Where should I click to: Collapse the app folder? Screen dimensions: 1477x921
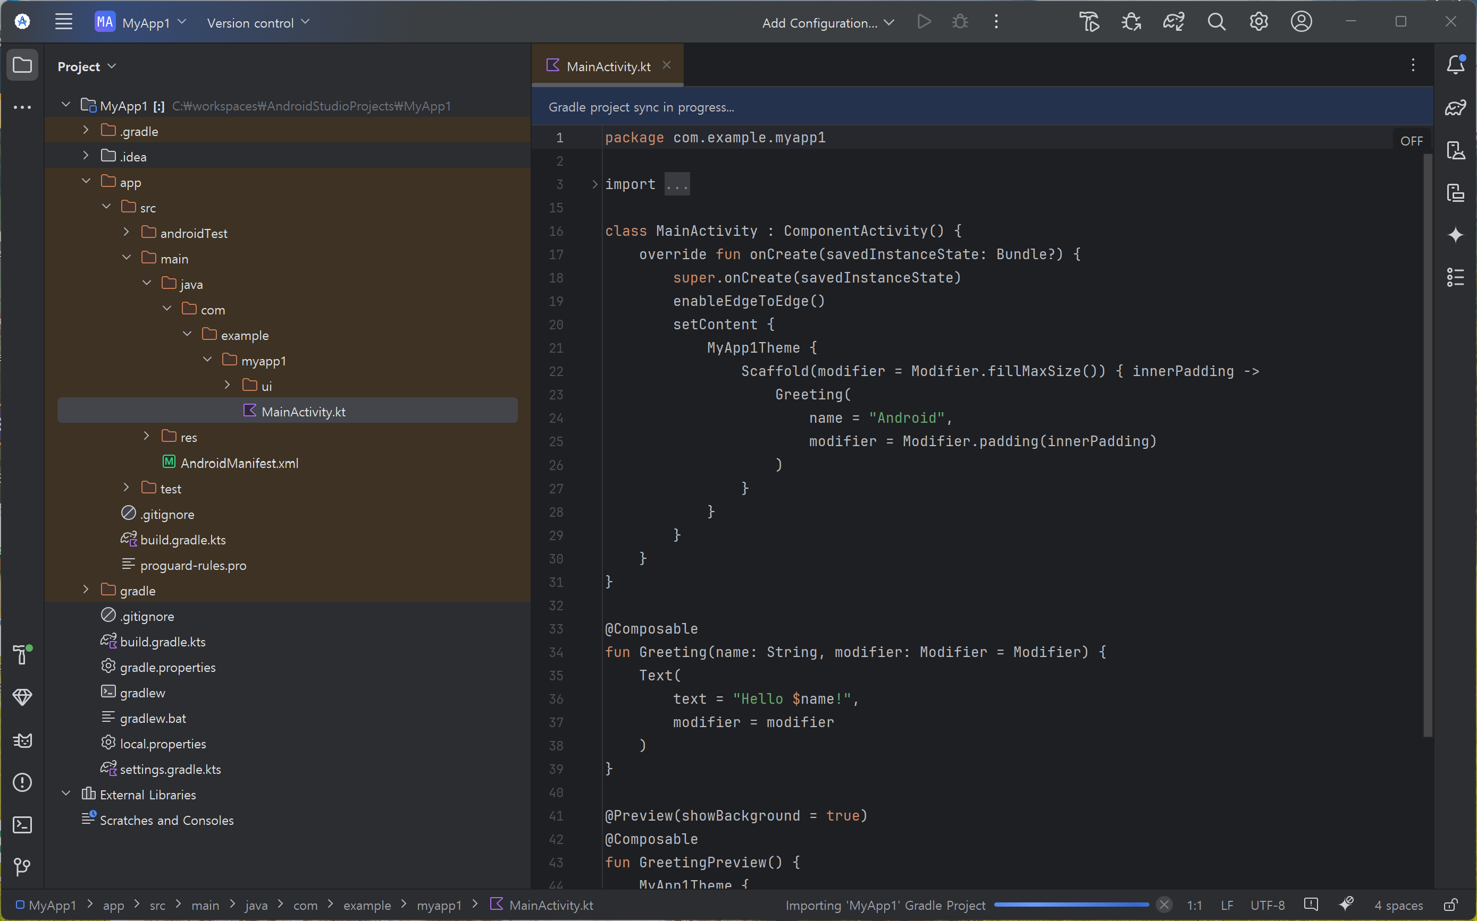[86, 181]
